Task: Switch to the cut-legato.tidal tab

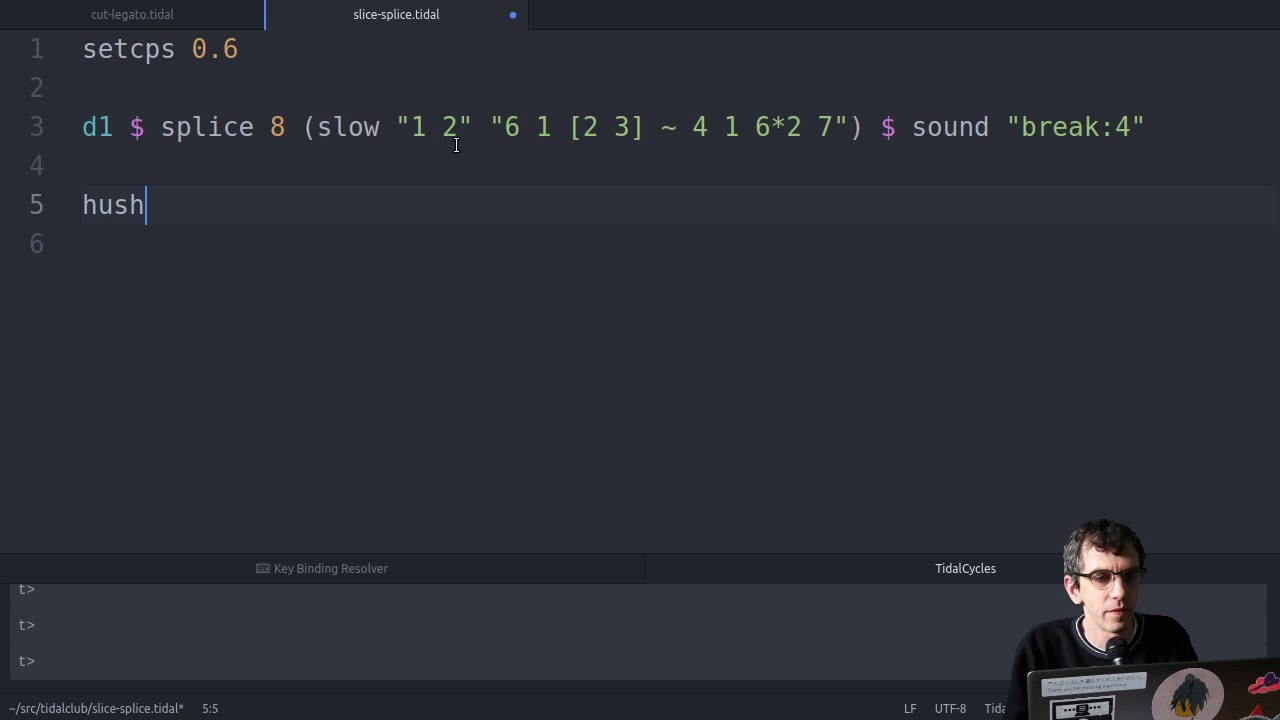Action: click(132, 15)
